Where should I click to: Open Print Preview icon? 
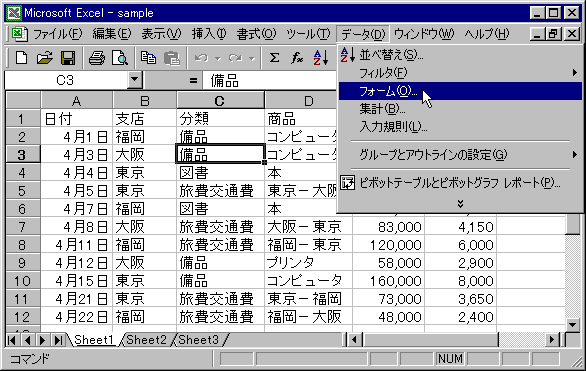120,58
